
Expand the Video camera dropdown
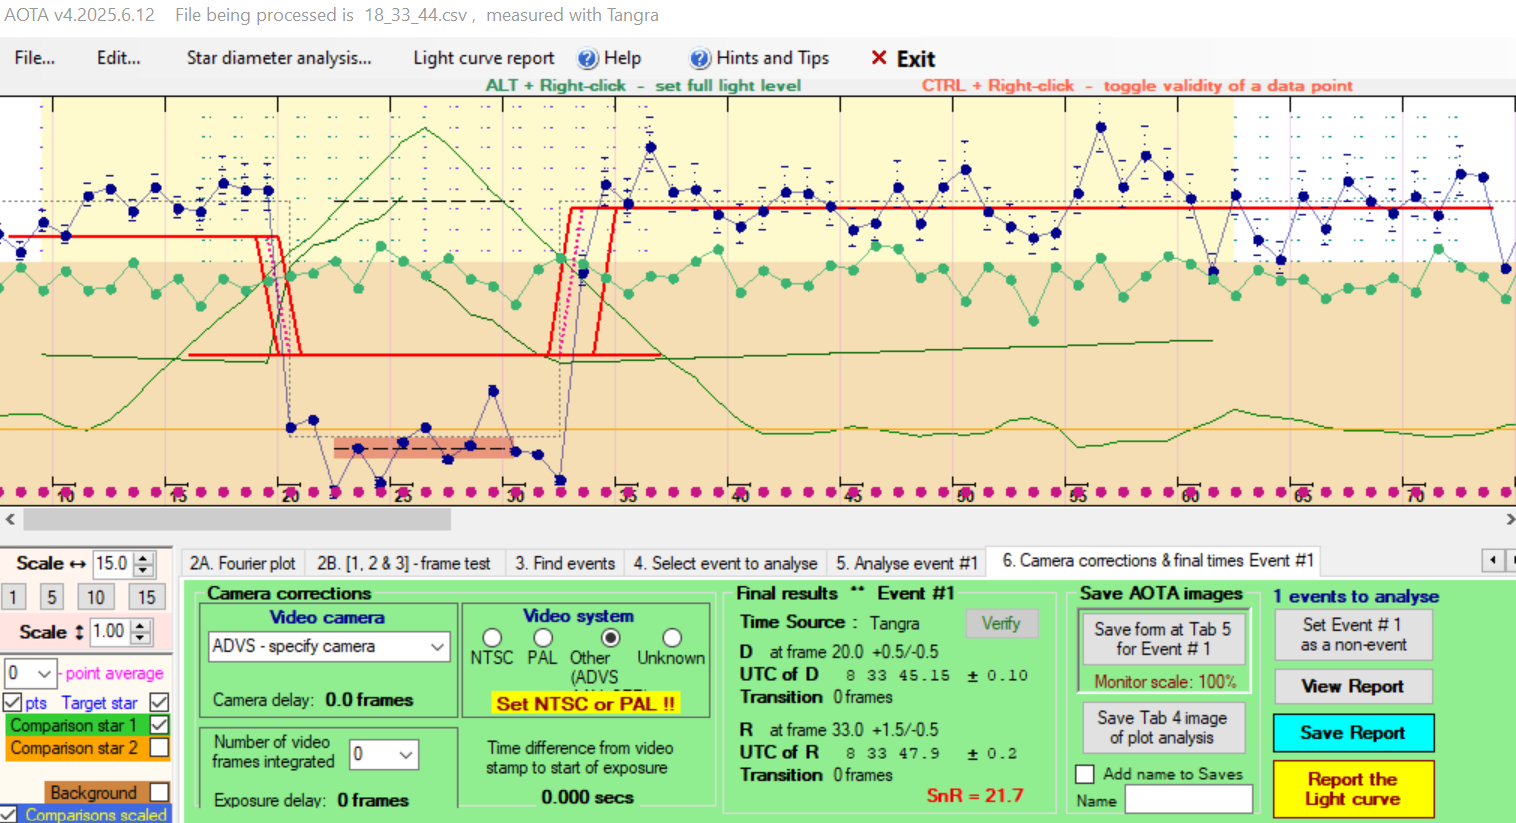pos(437,647)
